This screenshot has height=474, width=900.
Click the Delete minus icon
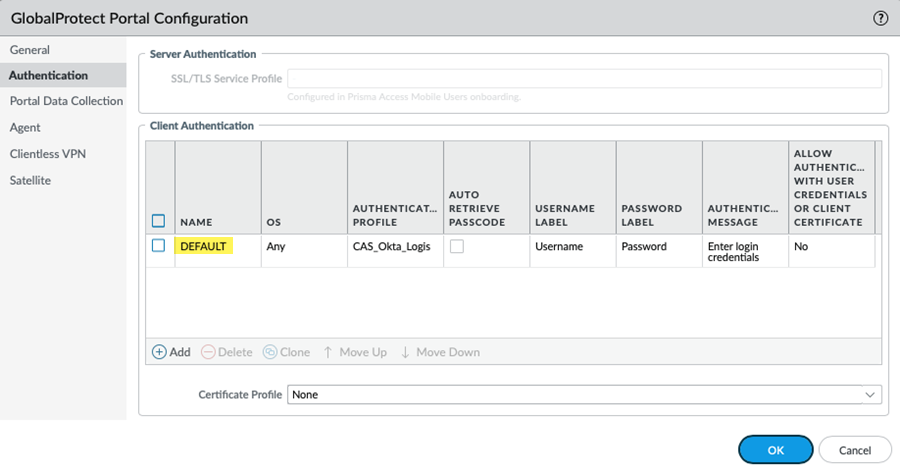coord(208,352)
